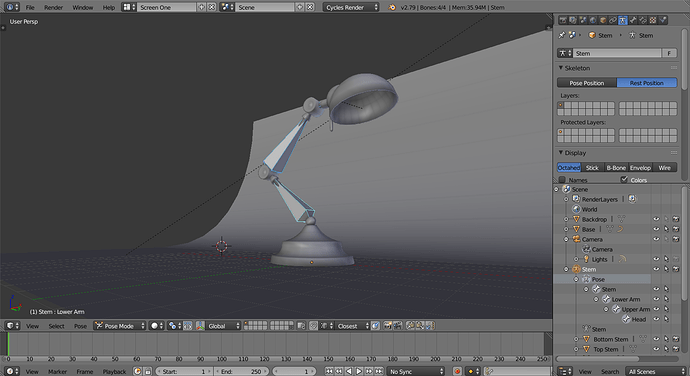Viewport: 690px width, 376px height.
Task: Click the Stem armature object icon
Action: (576, 269)
